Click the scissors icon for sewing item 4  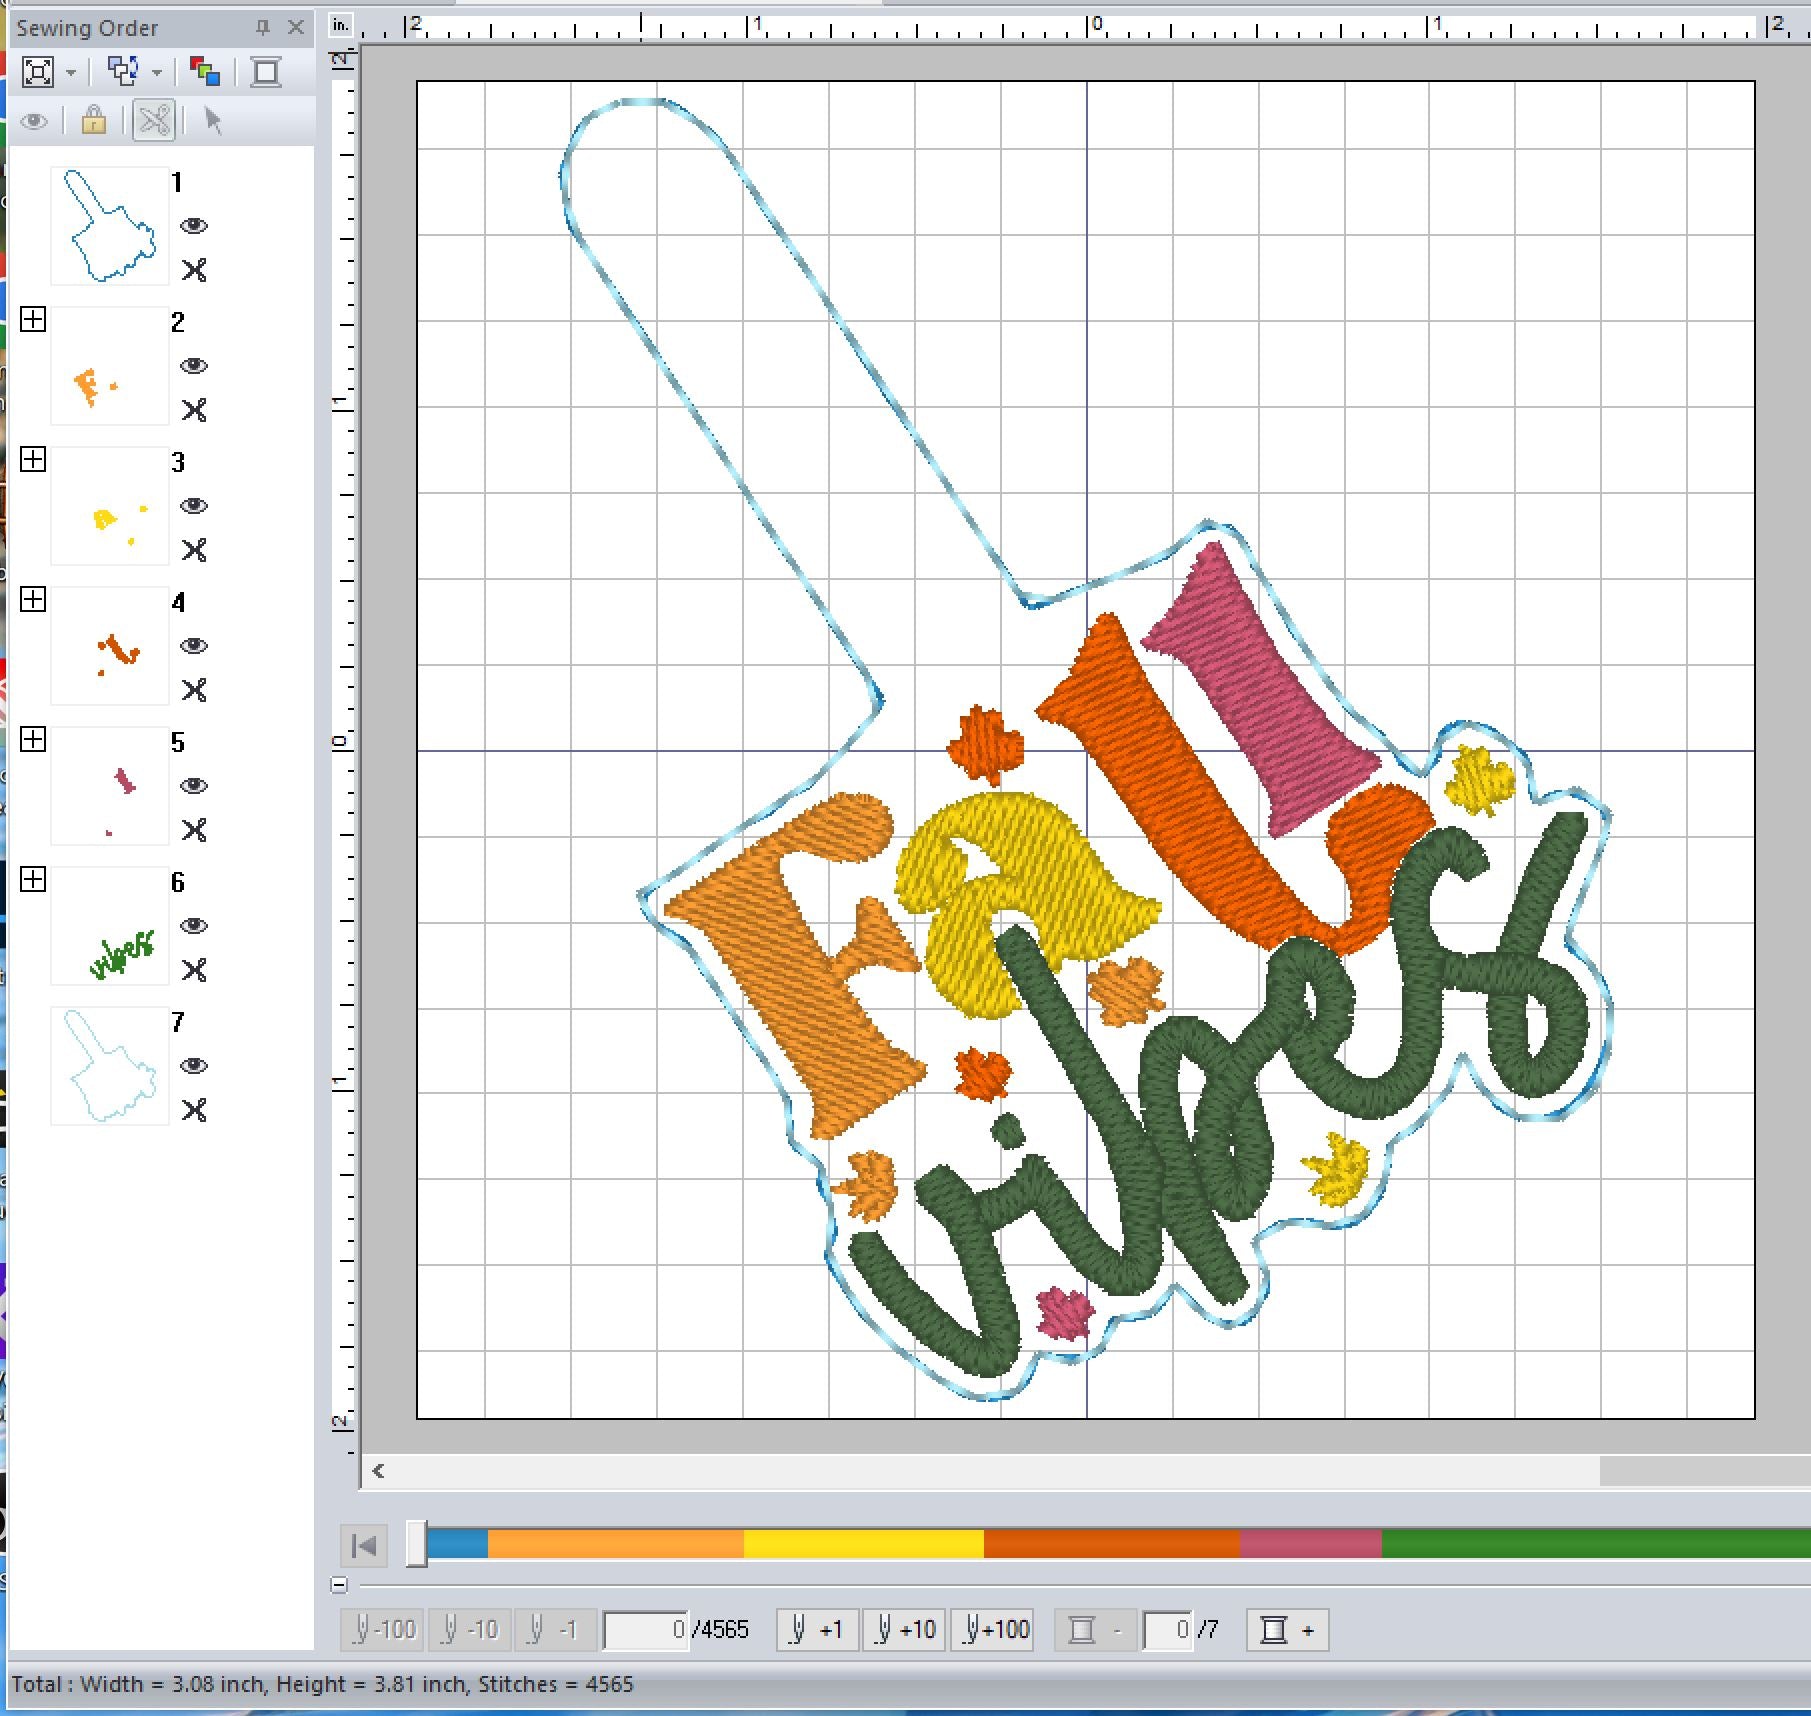tap(194, 690)
